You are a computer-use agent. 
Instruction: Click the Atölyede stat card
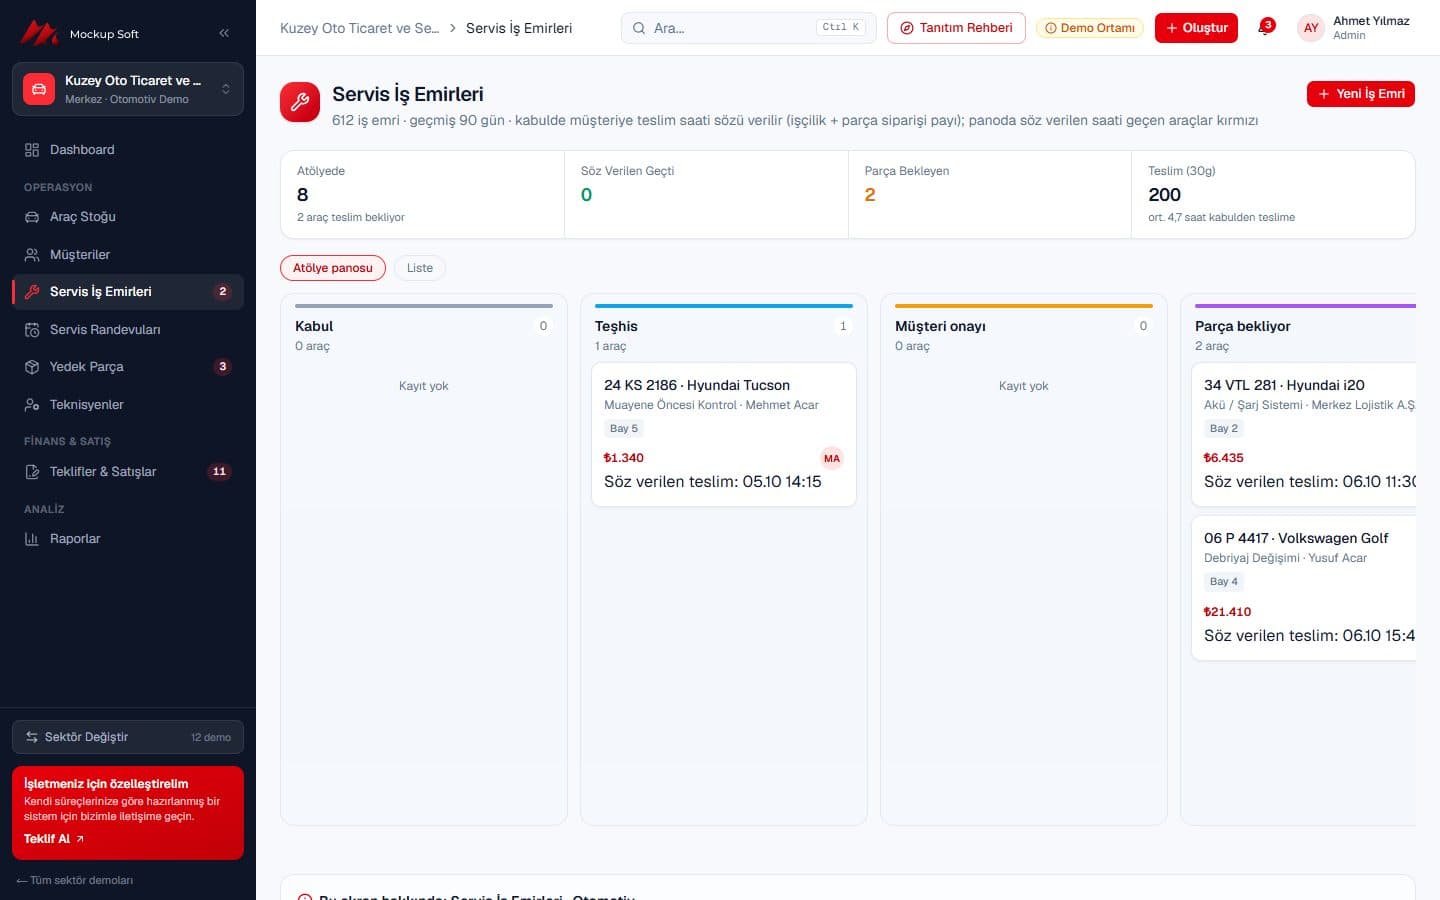(423, 194)
